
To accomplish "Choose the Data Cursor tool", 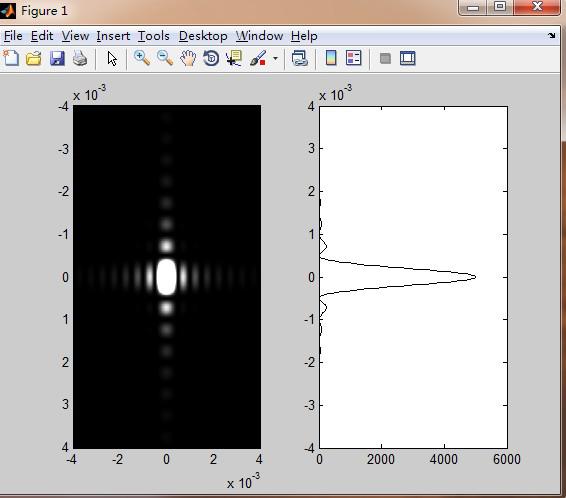I will (x=234, y=58).
